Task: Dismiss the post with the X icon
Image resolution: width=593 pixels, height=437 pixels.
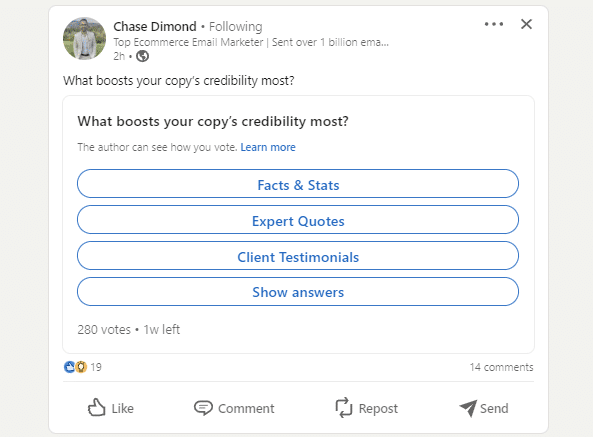Action: click(x=526, y=24)
